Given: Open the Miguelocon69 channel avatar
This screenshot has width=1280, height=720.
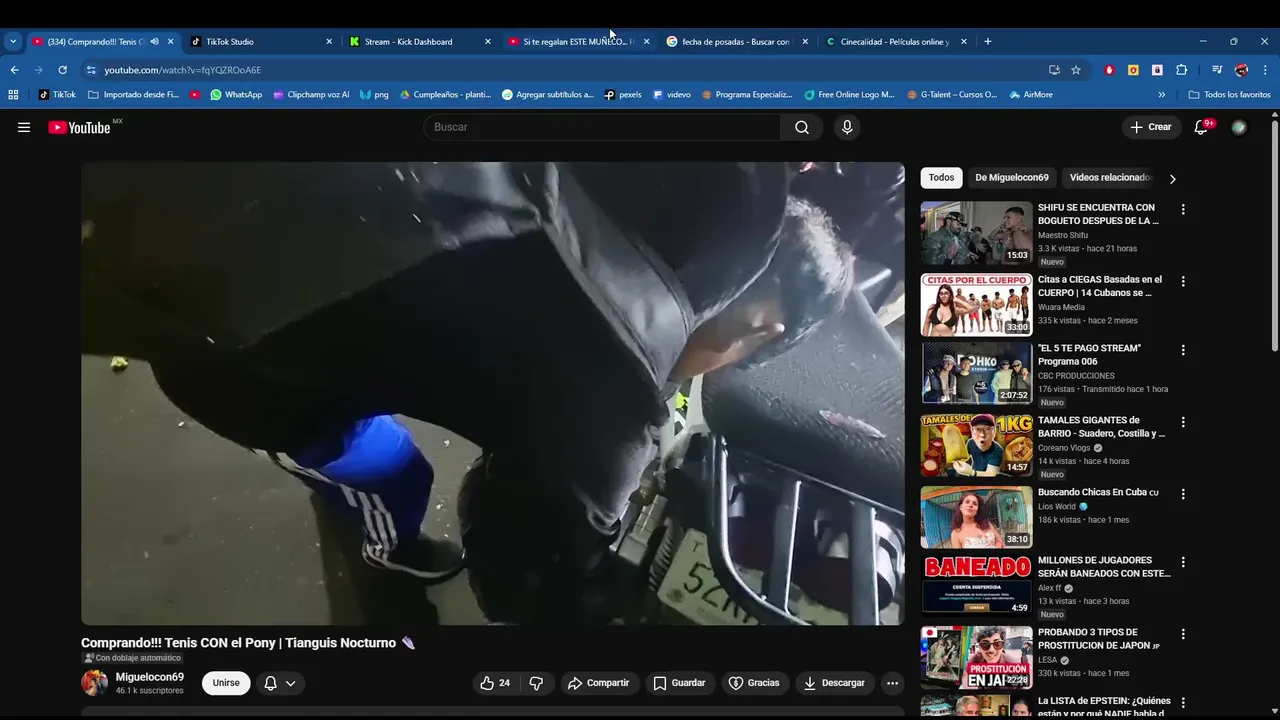Looking at the screenshot, I should (x=94, y=683).
